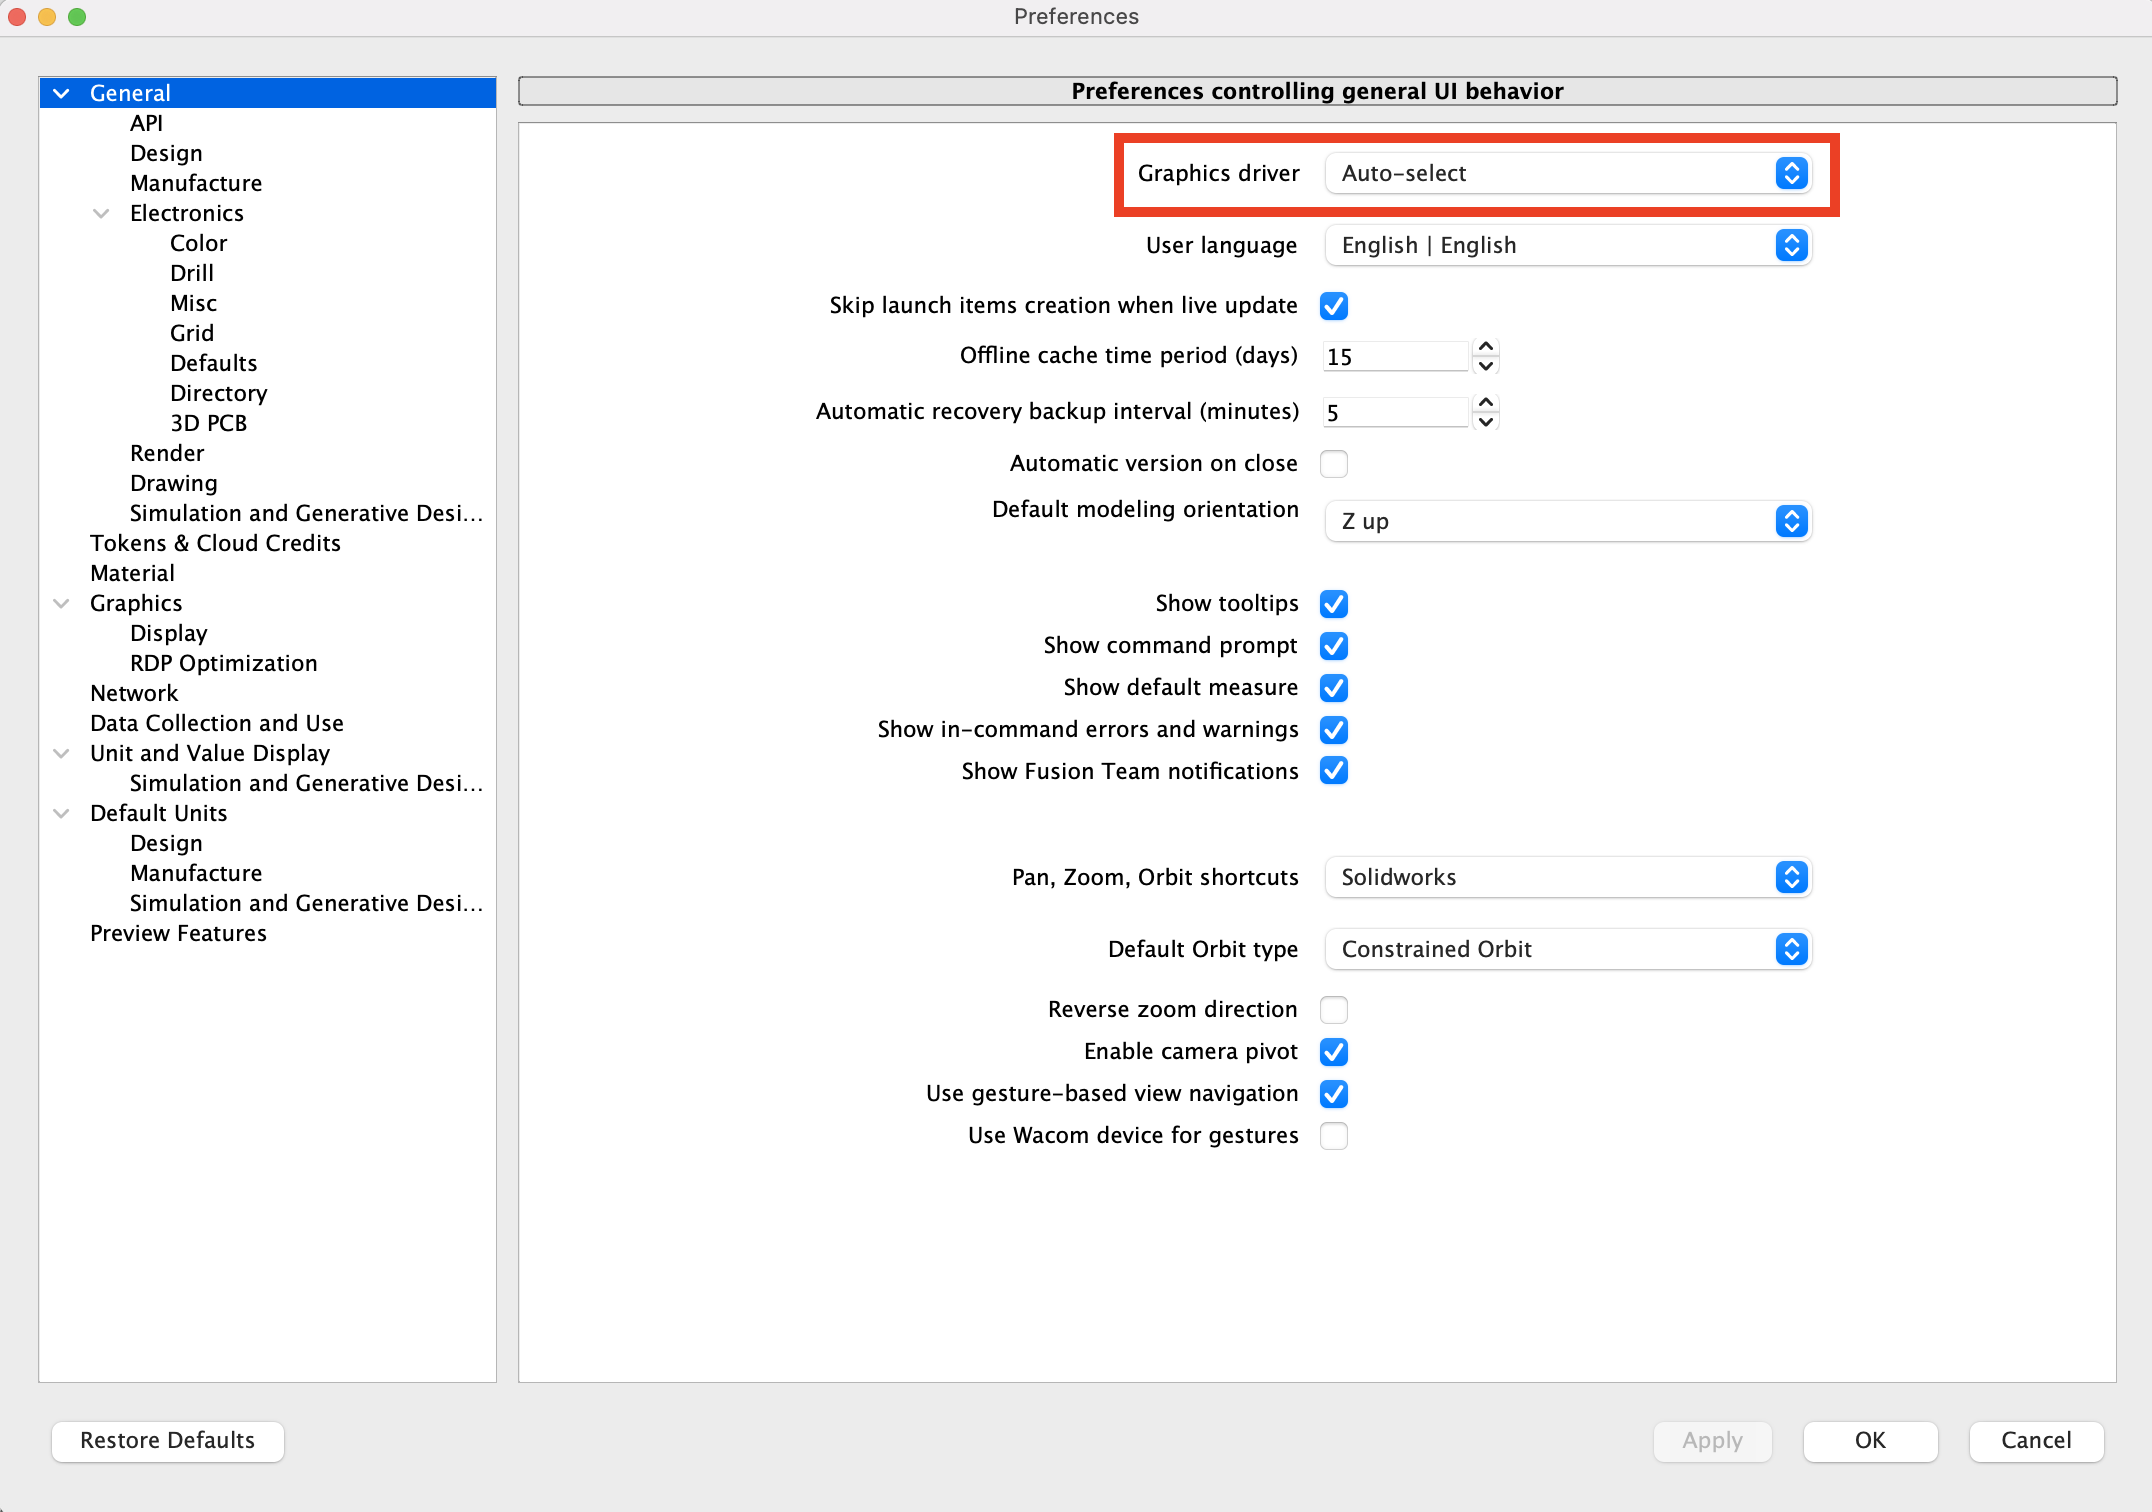
Task: Toggle Reverse zoom direction checkbox
Action: pos(1335,1005)
